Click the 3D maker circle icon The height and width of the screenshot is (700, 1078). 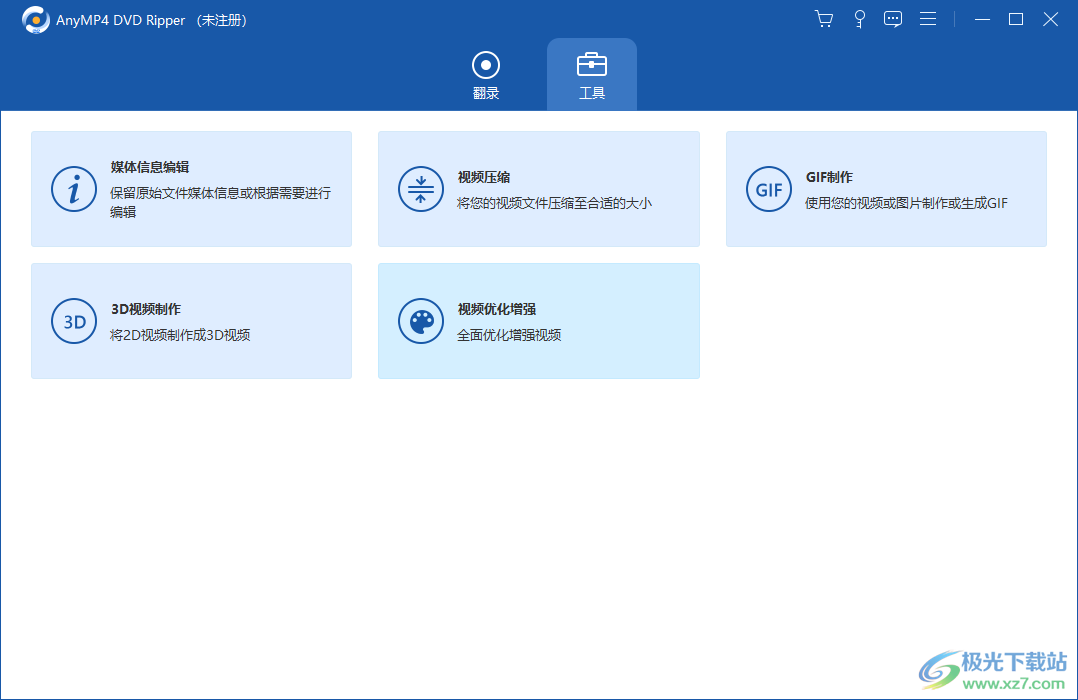pos(74,321)
